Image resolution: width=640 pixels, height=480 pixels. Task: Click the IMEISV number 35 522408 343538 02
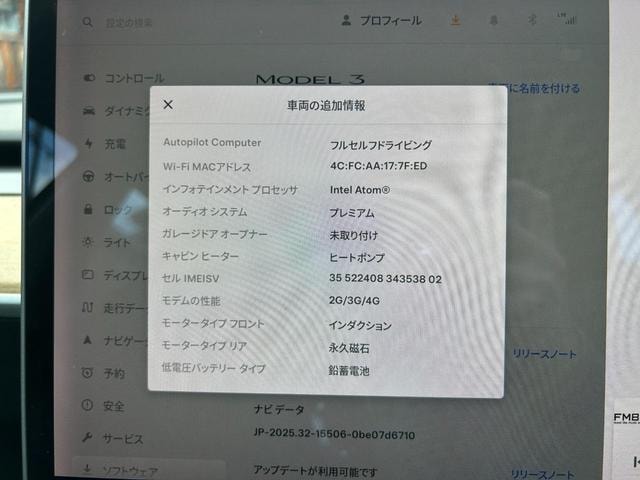(x=385, y=279)
